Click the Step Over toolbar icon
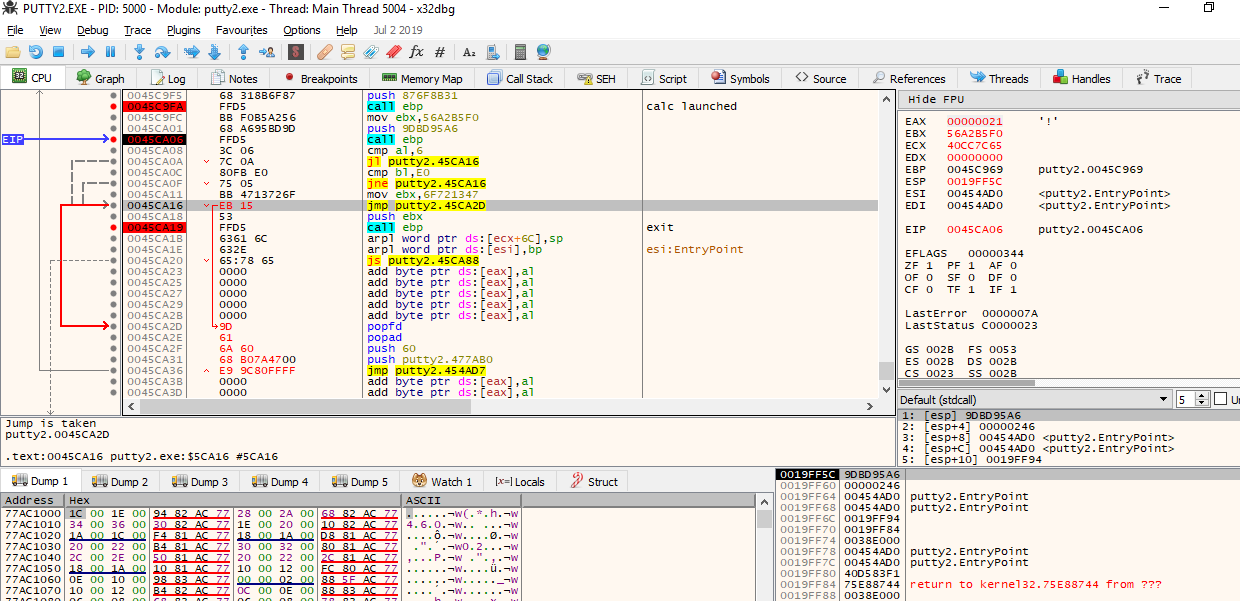 pyautogui.click(x=162, y=52)
